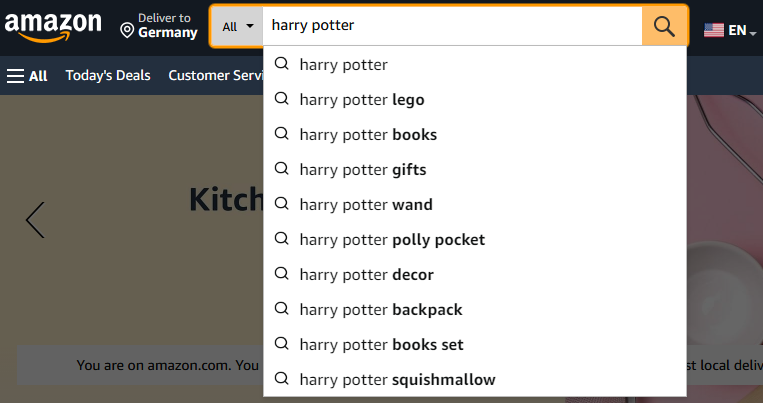Choose harry potter backpack suggestion
The image size is (763, 403).
[x=475, y=310]
